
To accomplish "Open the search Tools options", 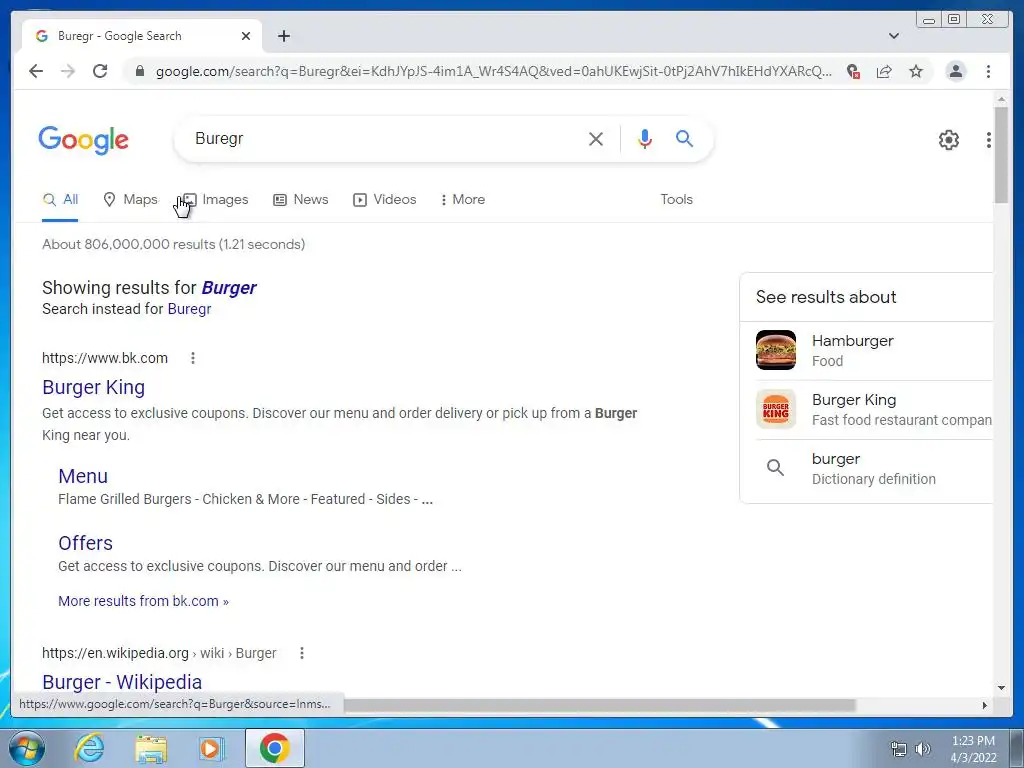I will pyautogui.click(x=677, y=200).
